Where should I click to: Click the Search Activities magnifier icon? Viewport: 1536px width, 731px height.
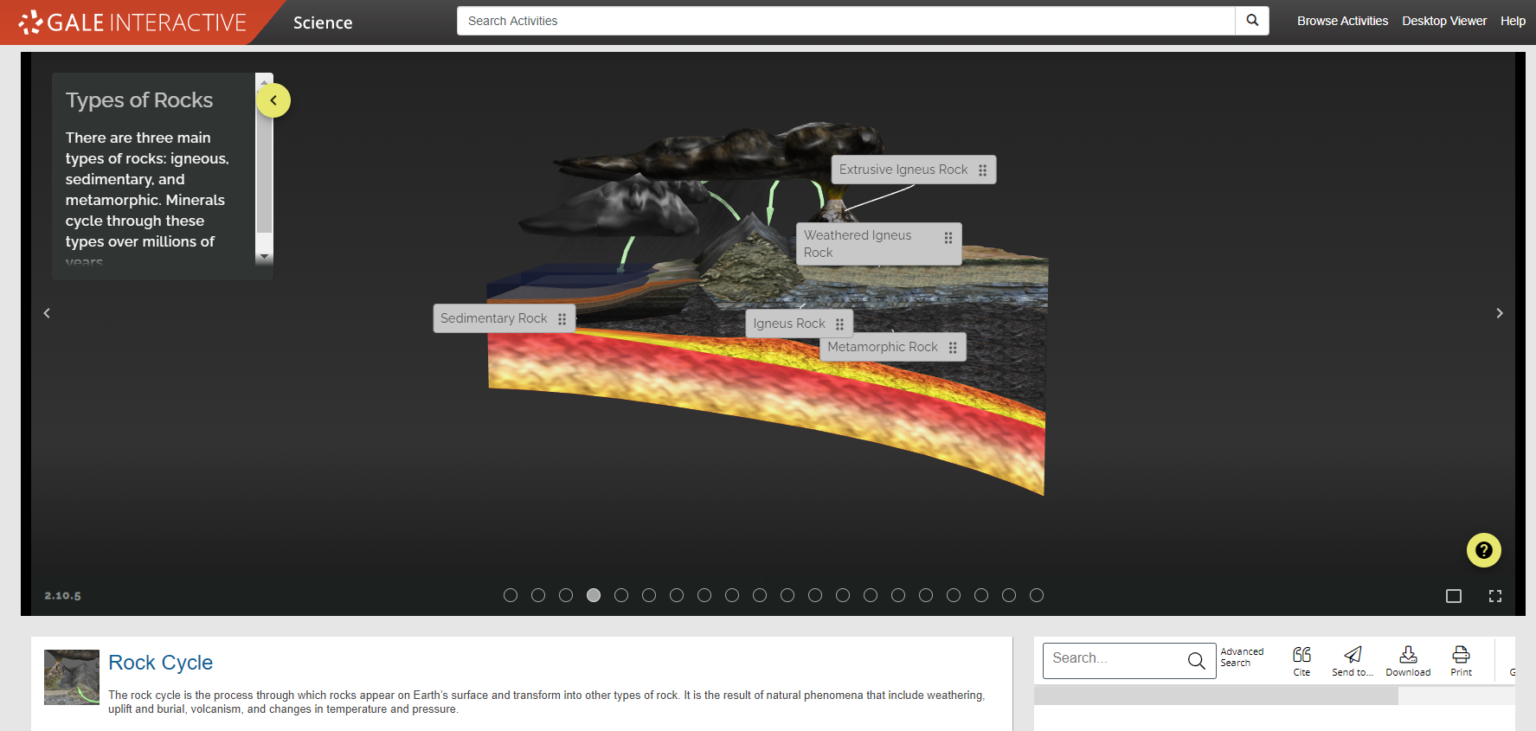(x=1251, y=20)
